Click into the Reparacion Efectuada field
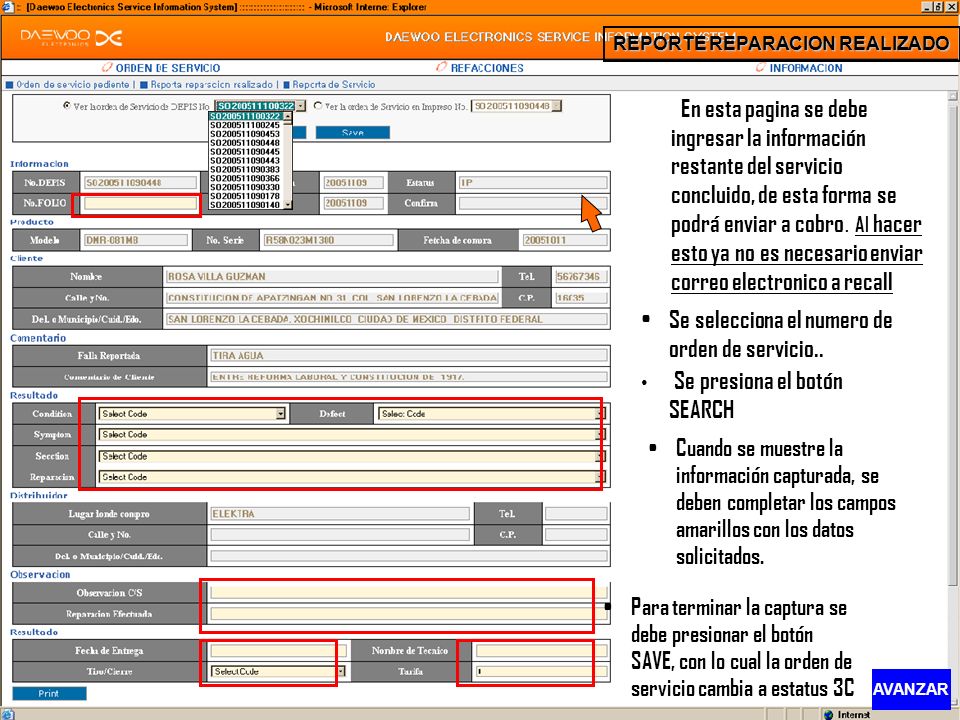Screen dimensions: 960x720 (408, 614)
